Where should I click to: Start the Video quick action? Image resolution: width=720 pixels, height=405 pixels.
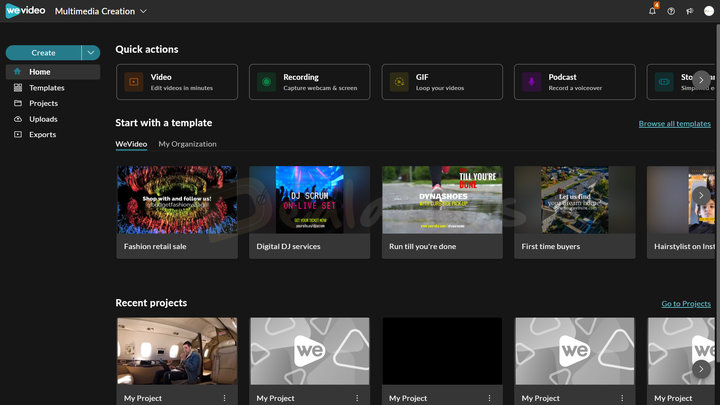177,82
